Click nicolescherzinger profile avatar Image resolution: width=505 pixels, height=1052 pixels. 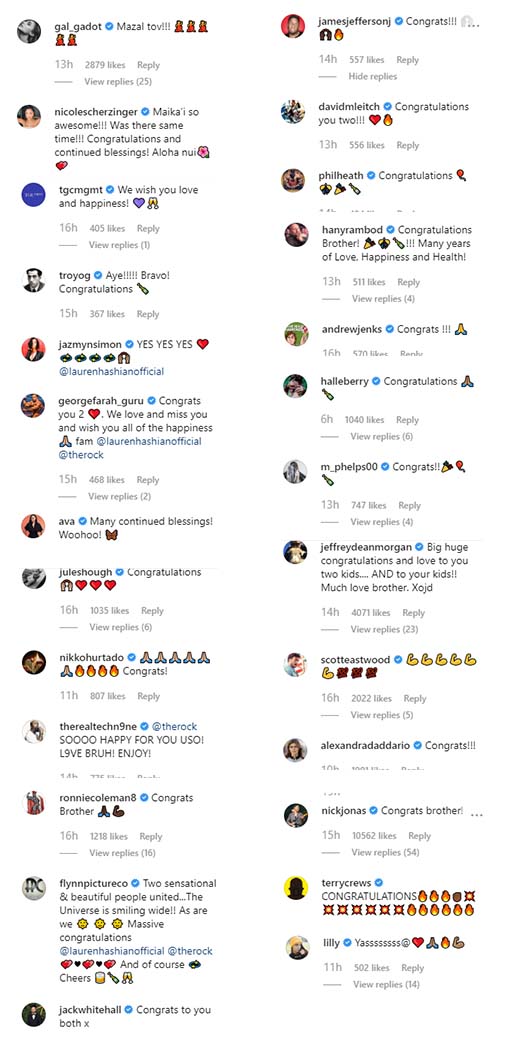(x=29, y=116)
